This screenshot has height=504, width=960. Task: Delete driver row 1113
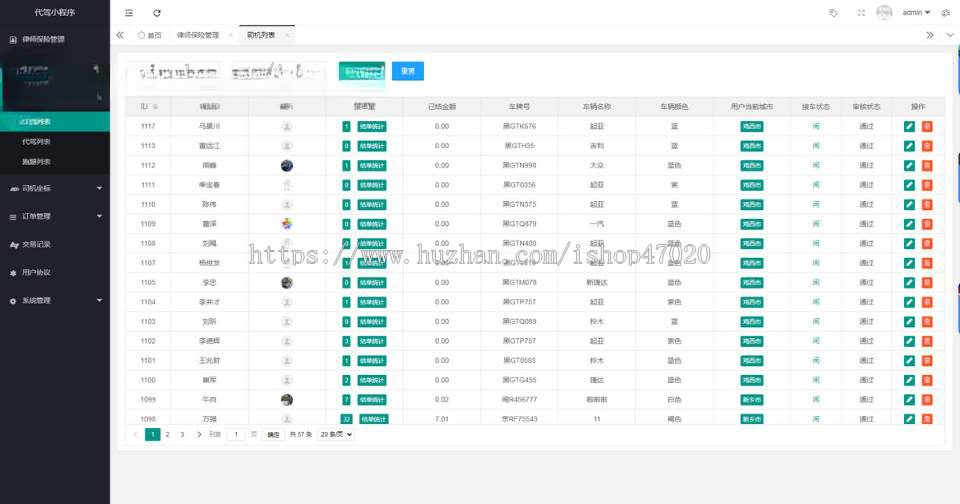tap(927, 146)
